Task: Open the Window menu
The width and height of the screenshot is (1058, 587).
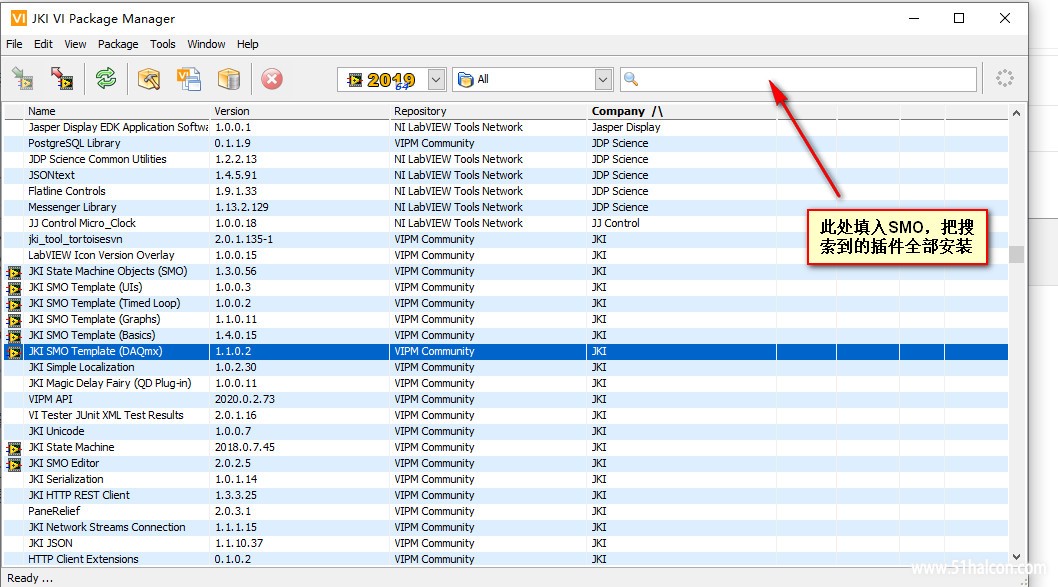Action: (x=206, y=44)
